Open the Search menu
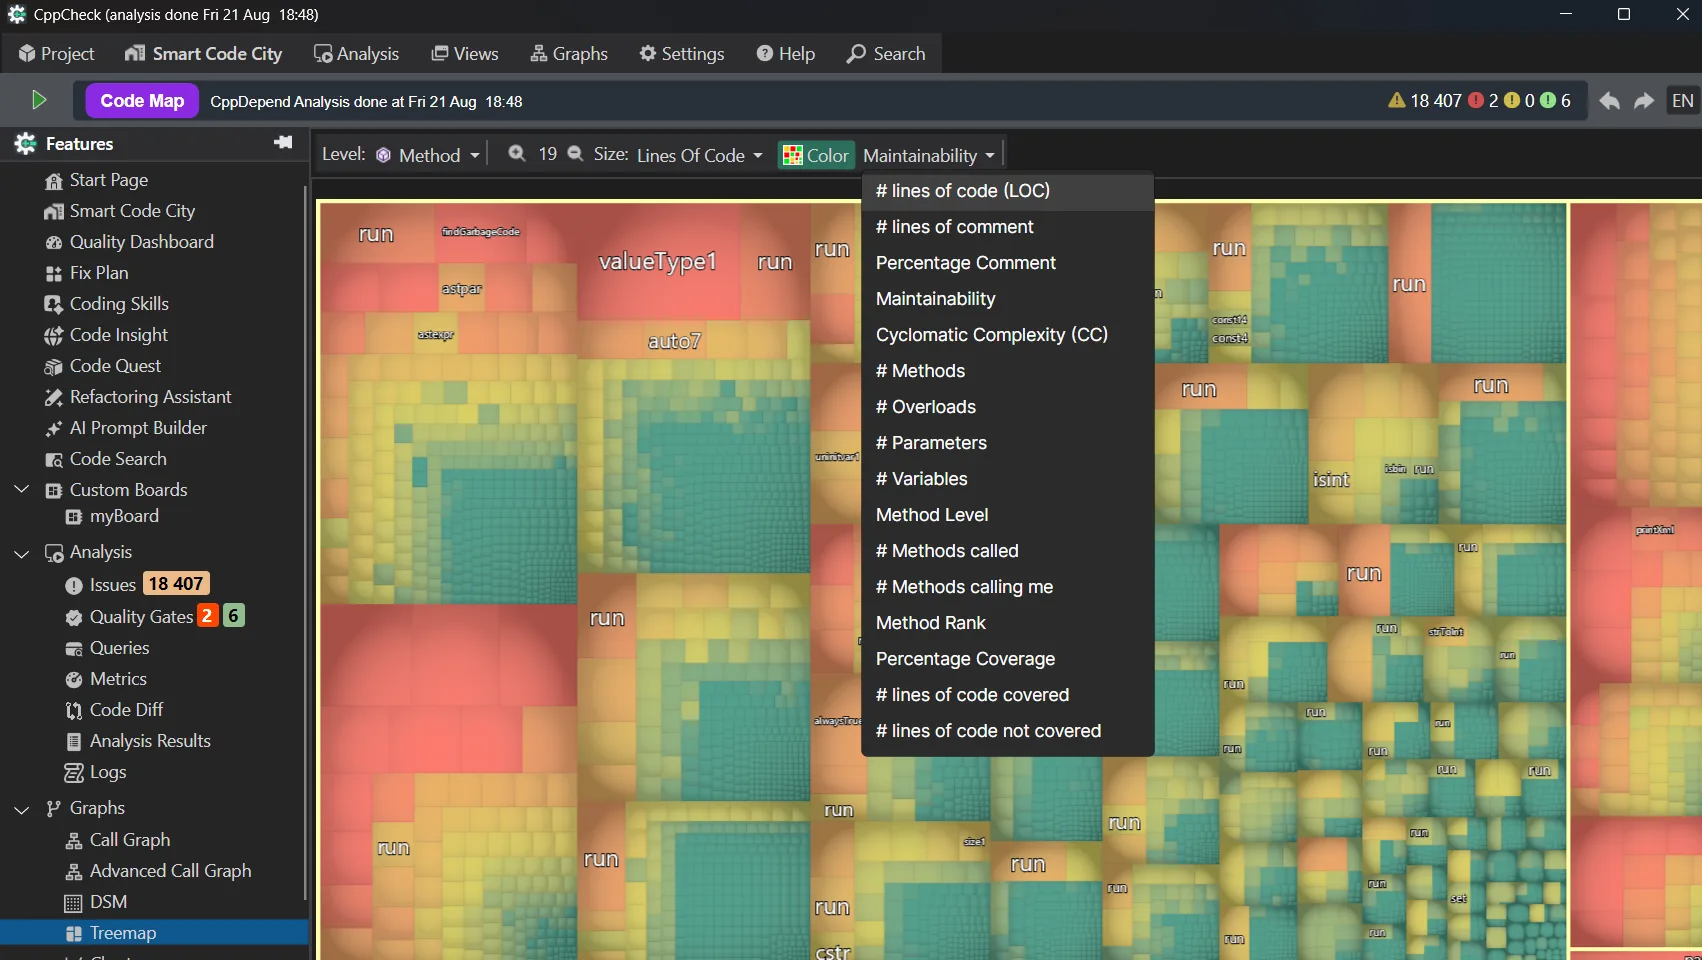 click(886, 54)
